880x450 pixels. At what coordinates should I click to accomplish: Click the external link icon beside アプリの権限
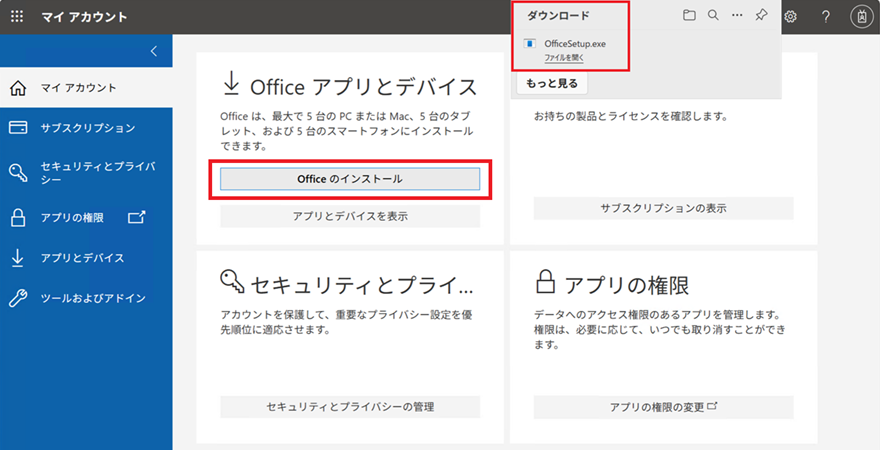pos(137,217)
